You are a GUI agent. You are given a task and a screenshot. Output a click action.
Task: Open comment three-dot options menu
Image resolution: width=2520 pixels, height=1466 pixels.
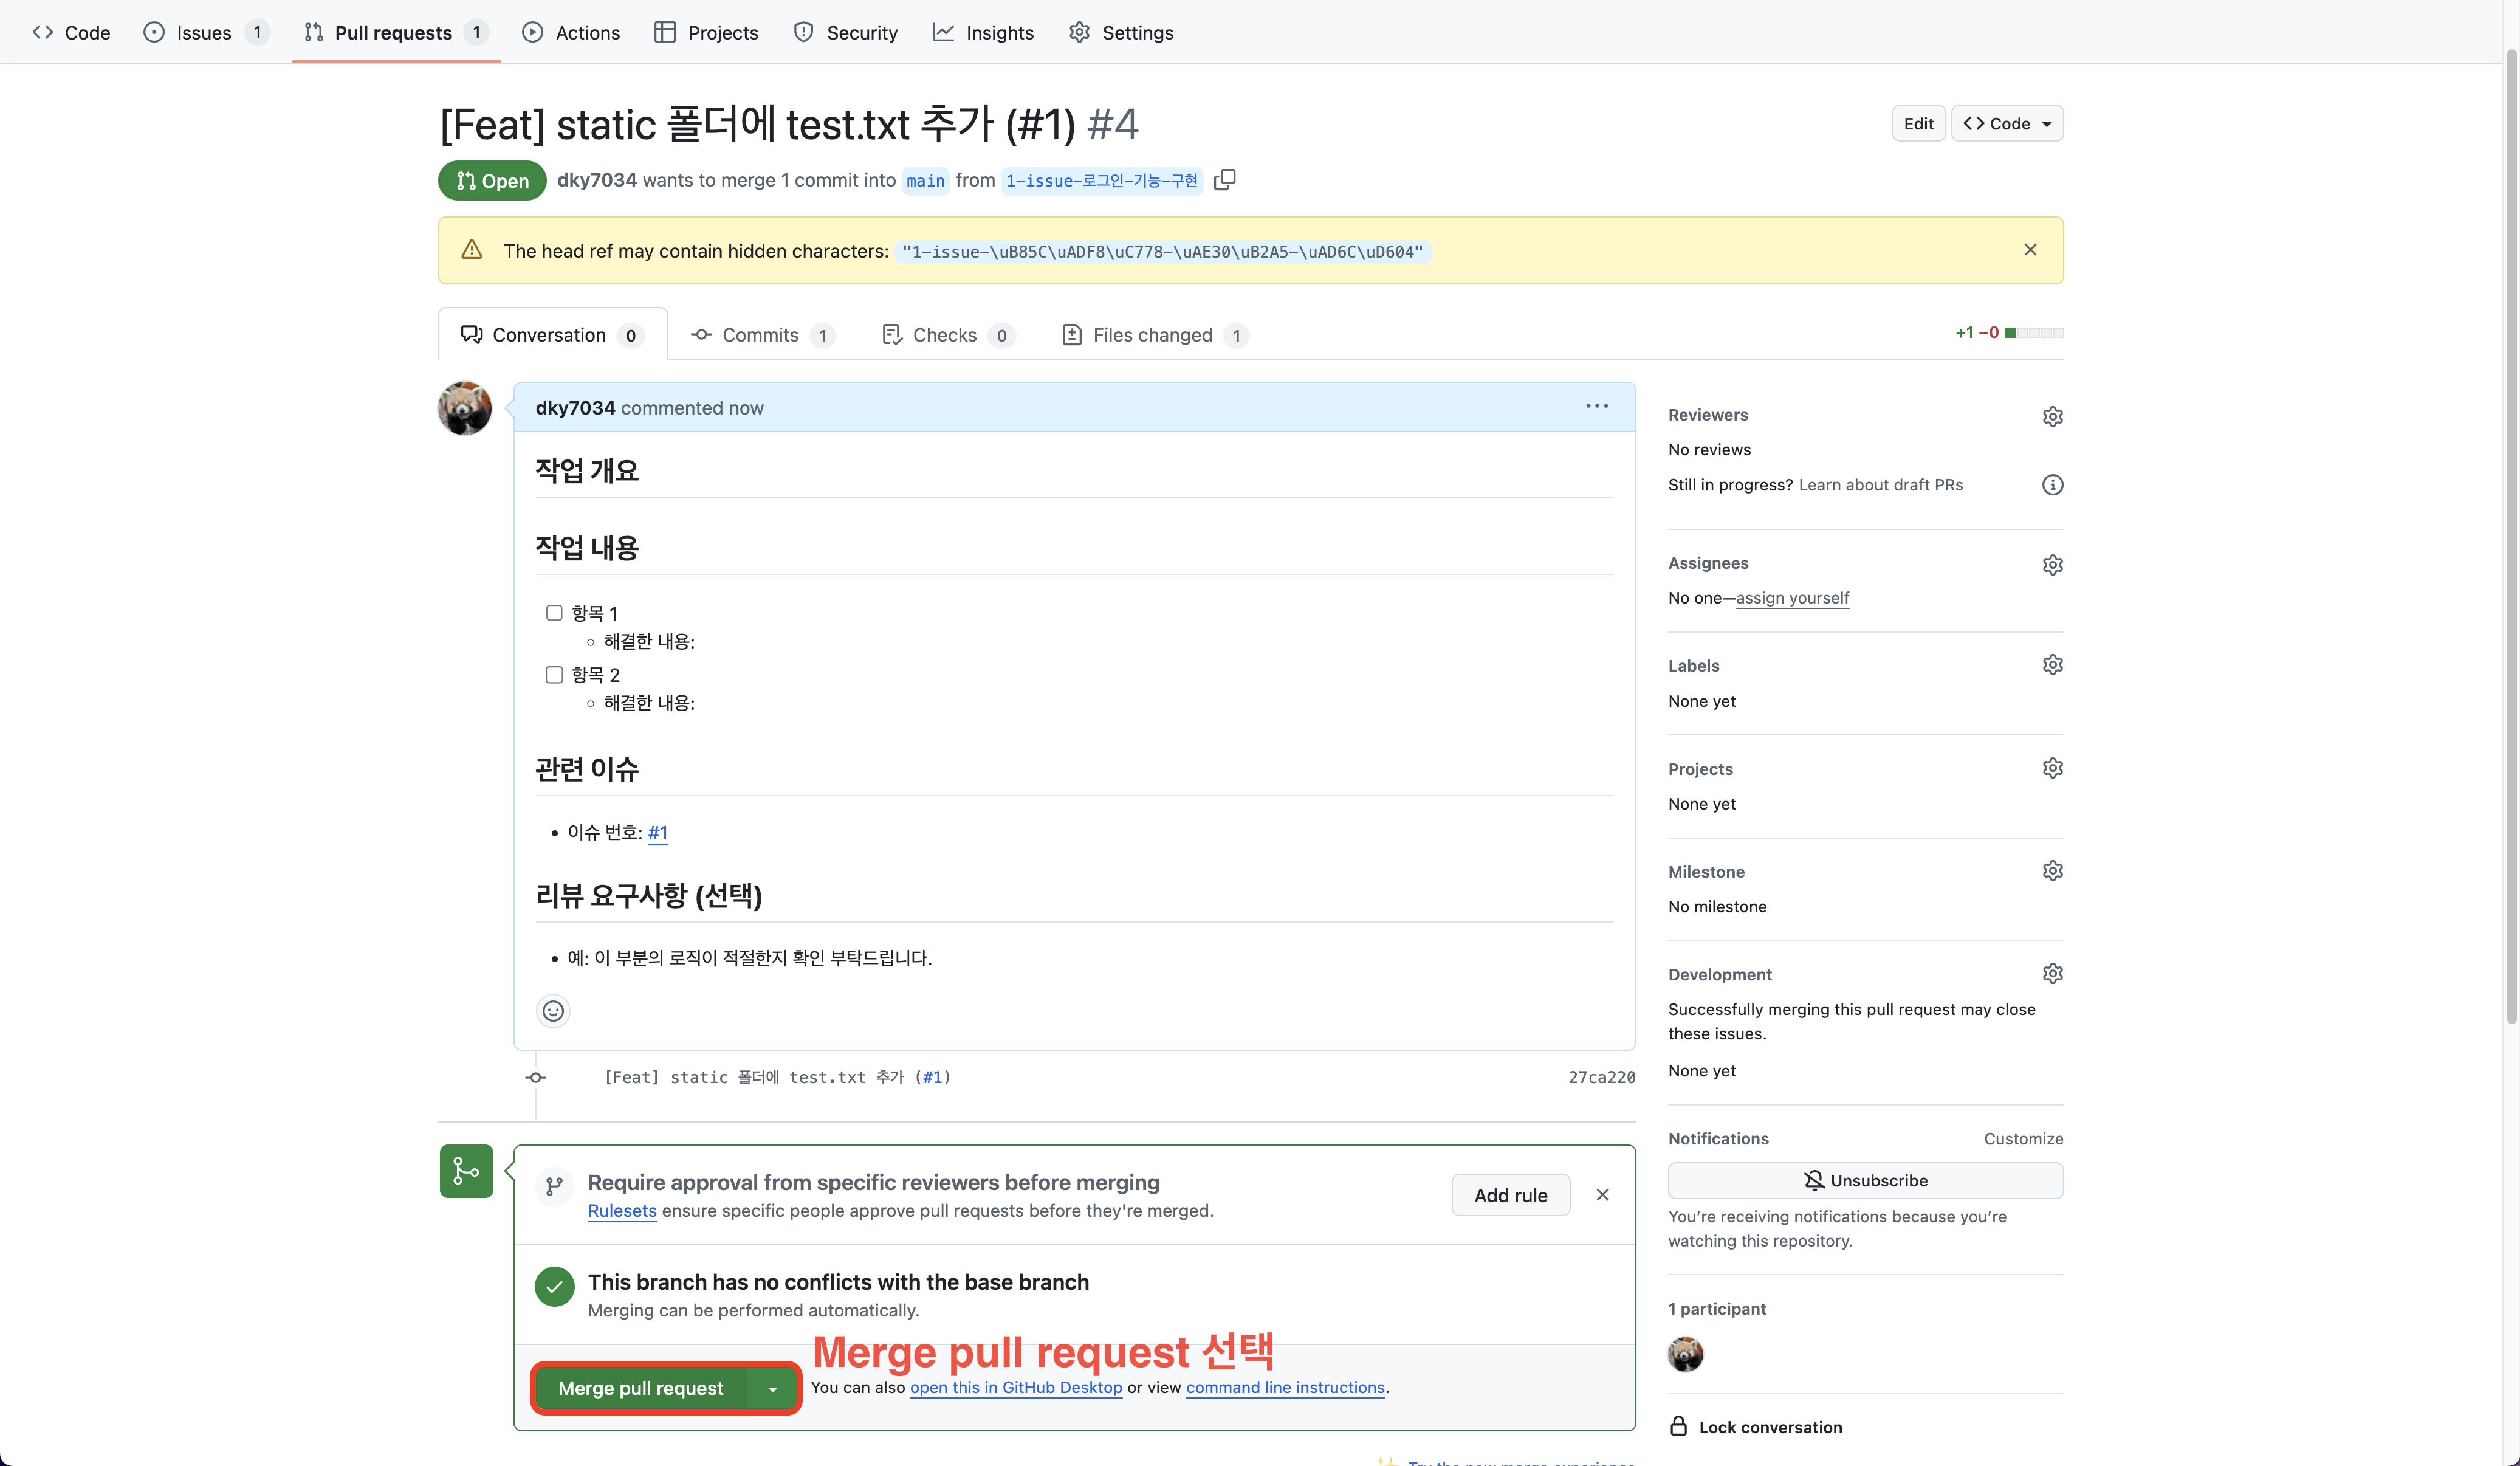click(1597, 406)
